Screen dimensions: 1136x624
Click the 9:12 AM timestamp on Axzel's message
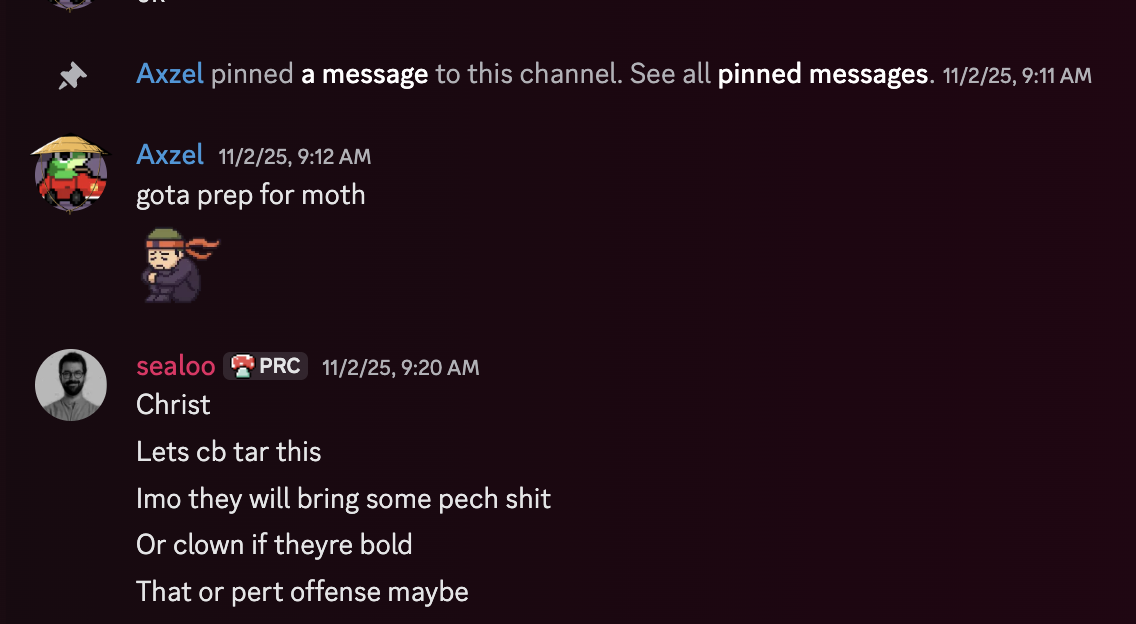click(x=294, y=156)
